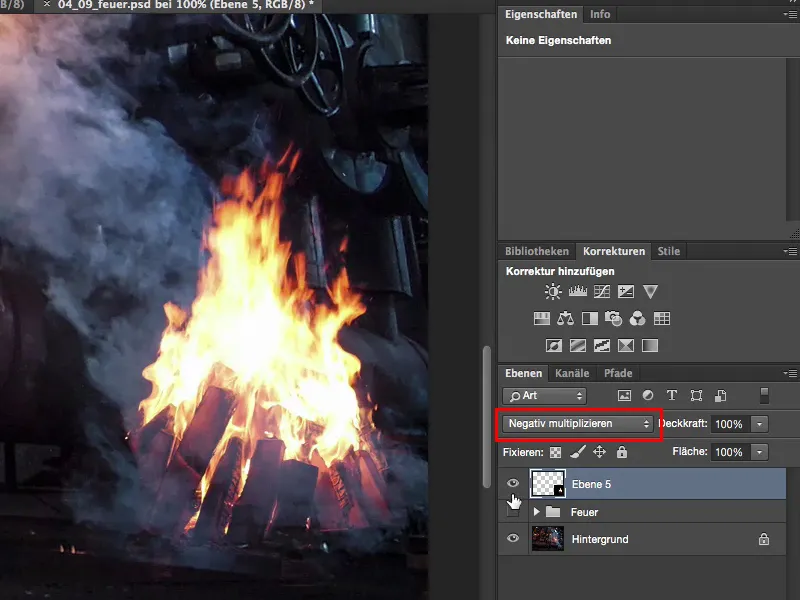
Task: Lock transparent pixels of Ebene 5
Action: pos(555,452)
